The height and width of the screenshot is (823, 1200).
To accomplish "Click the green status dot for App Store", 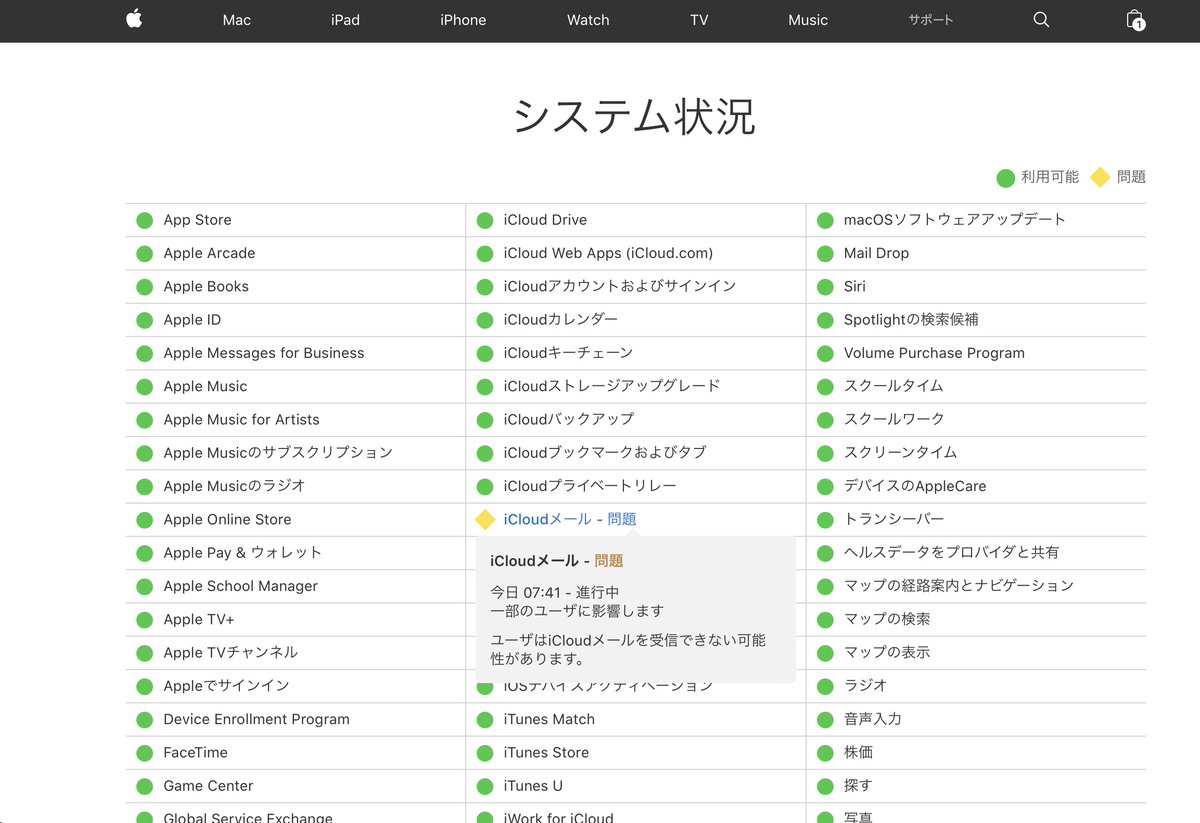I will [x=145, y=220].
